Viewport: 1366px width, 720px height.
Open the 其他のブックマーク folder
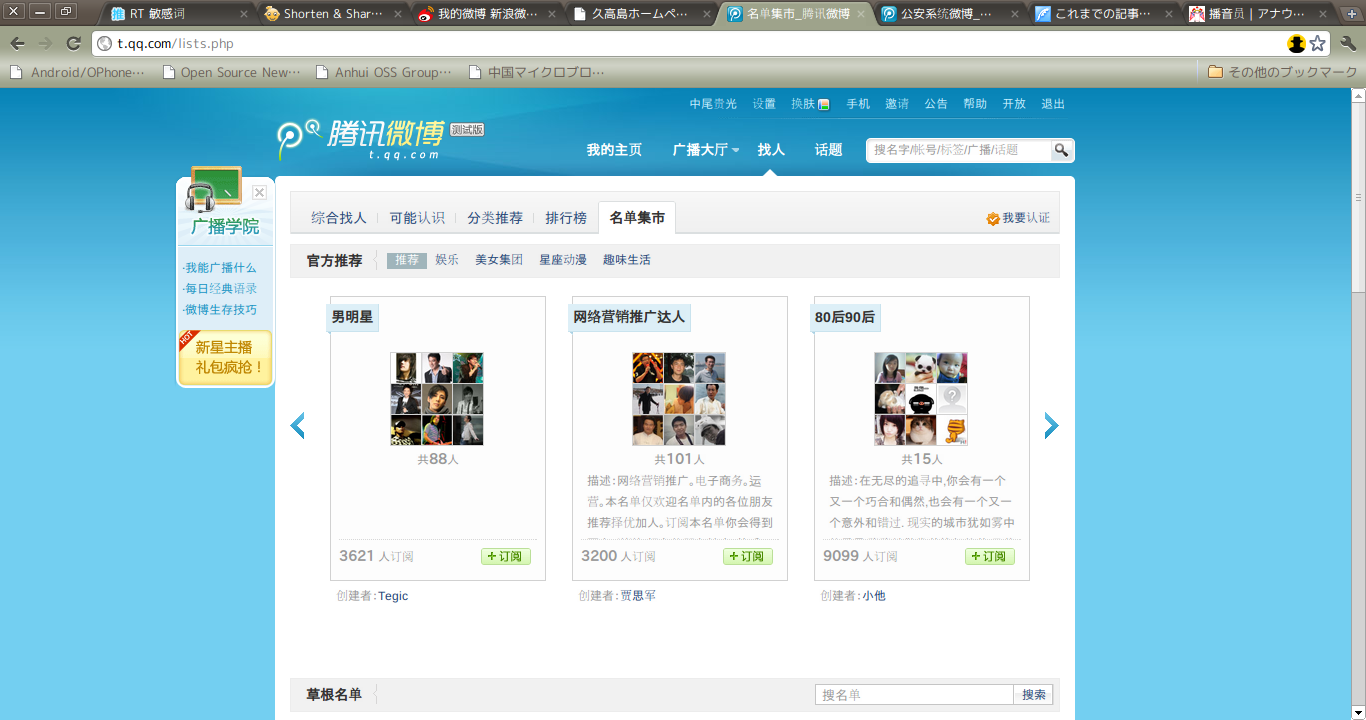pyautogui.click(x=1282, y=72)
